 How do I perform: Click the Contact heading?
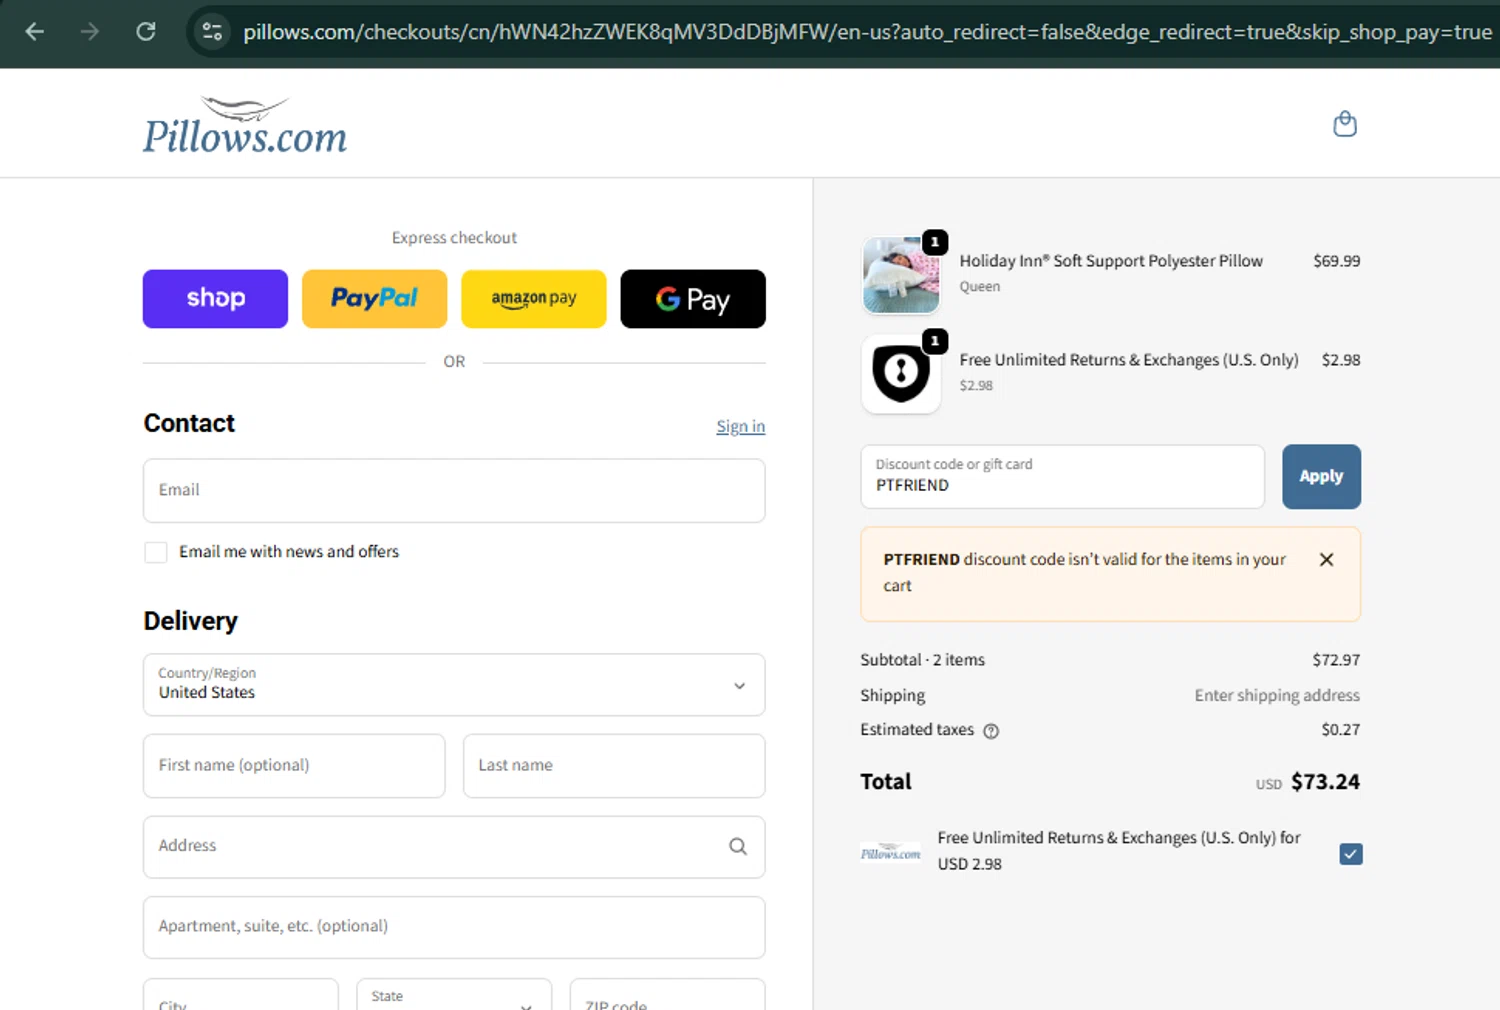click(189, 423)
